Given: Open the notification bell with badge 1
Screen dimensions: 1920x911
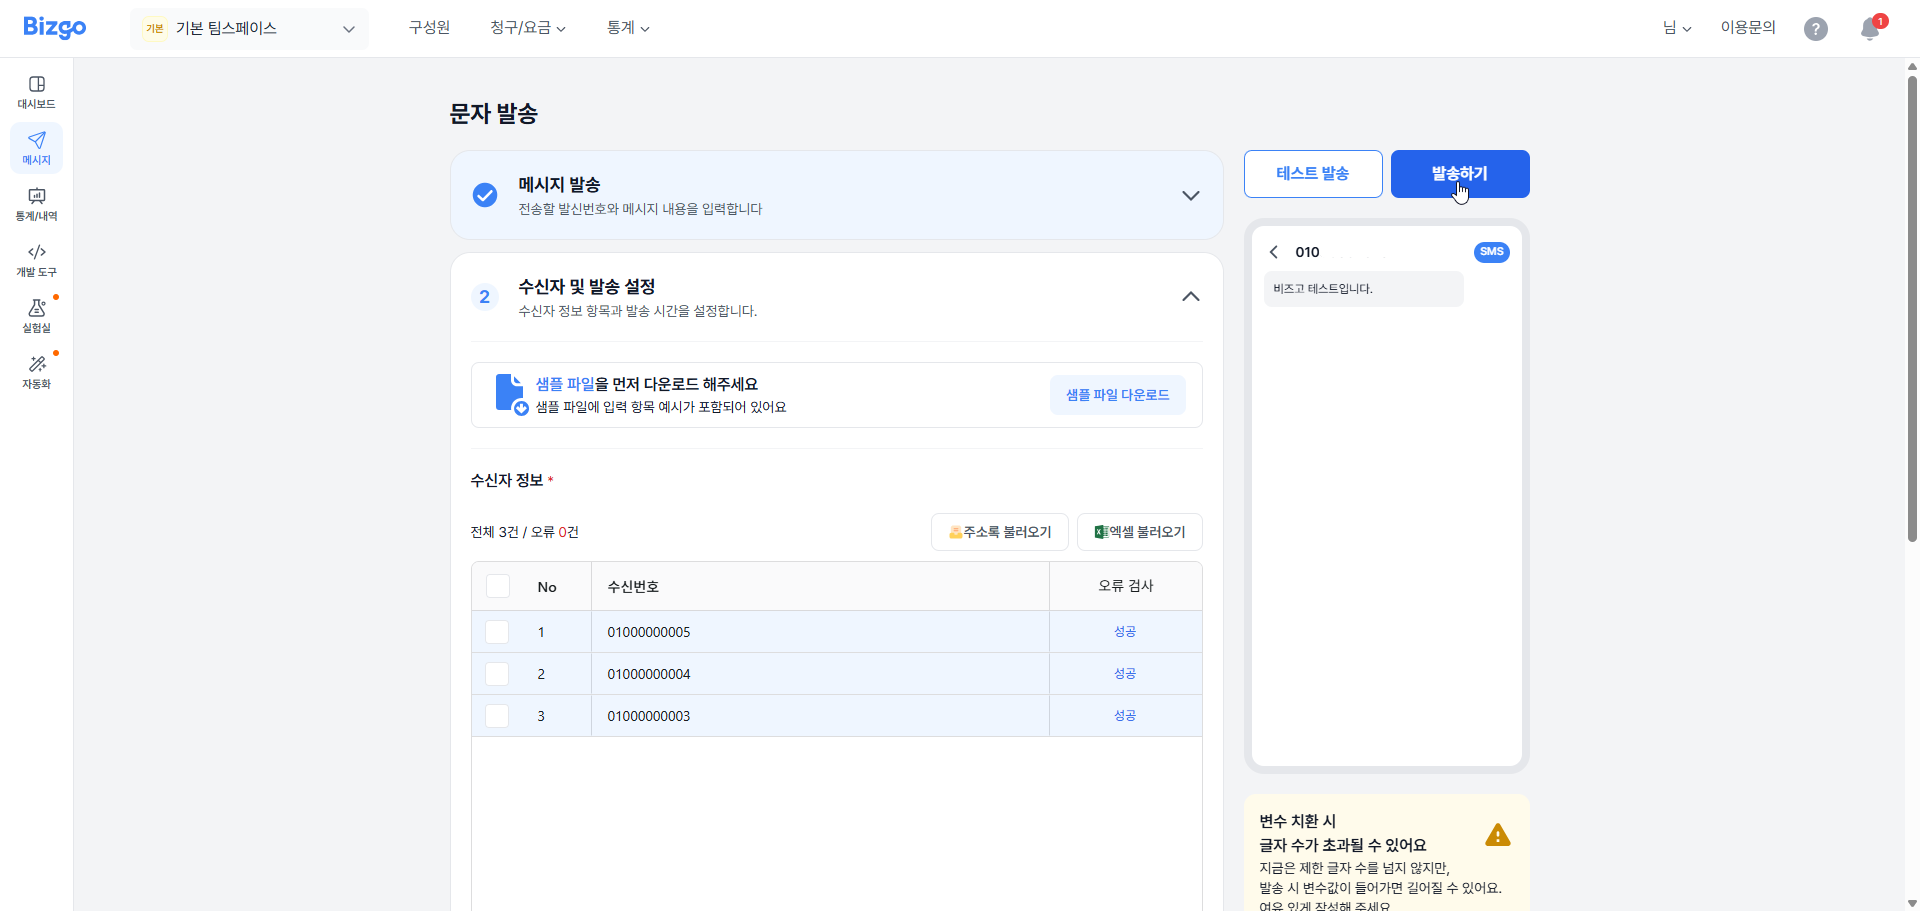Looking at the screenshot, I should point(1868,29).
